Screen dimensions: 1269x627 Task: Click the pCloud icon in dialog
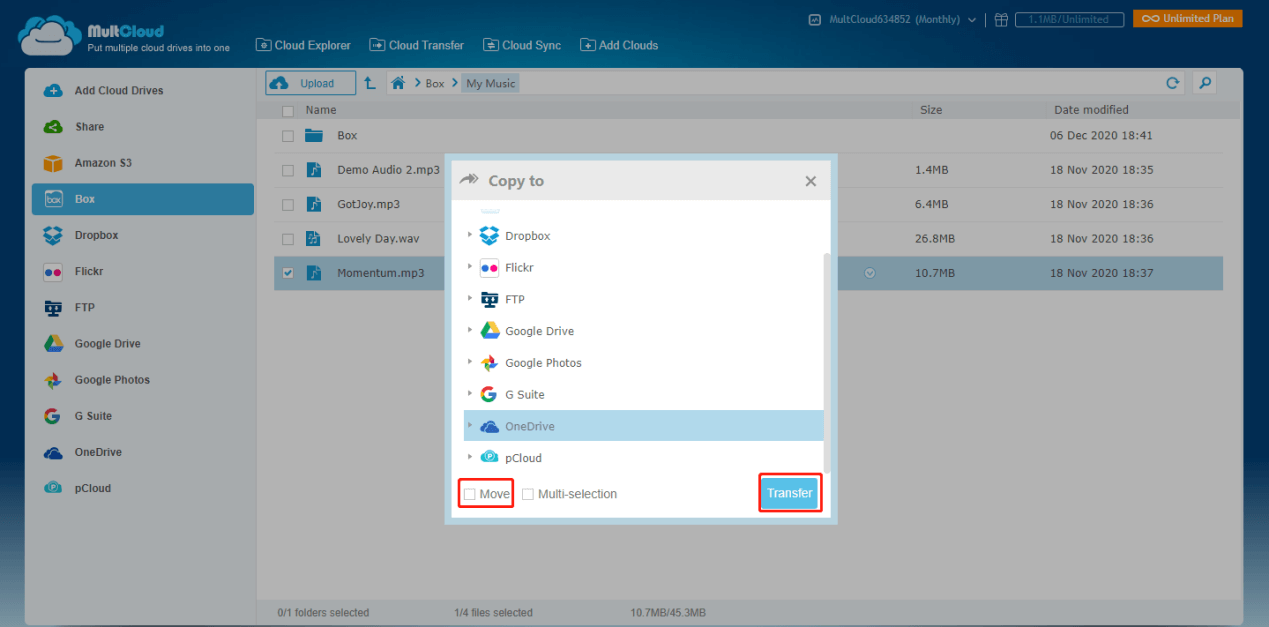[489, 458]
